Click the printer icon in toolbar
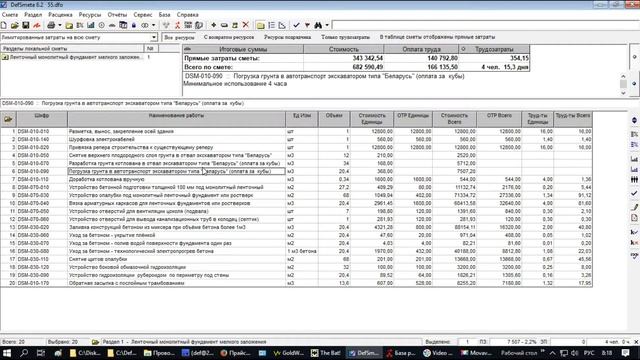640x360 pixels. pyautogui.click(x=51, y=25)
